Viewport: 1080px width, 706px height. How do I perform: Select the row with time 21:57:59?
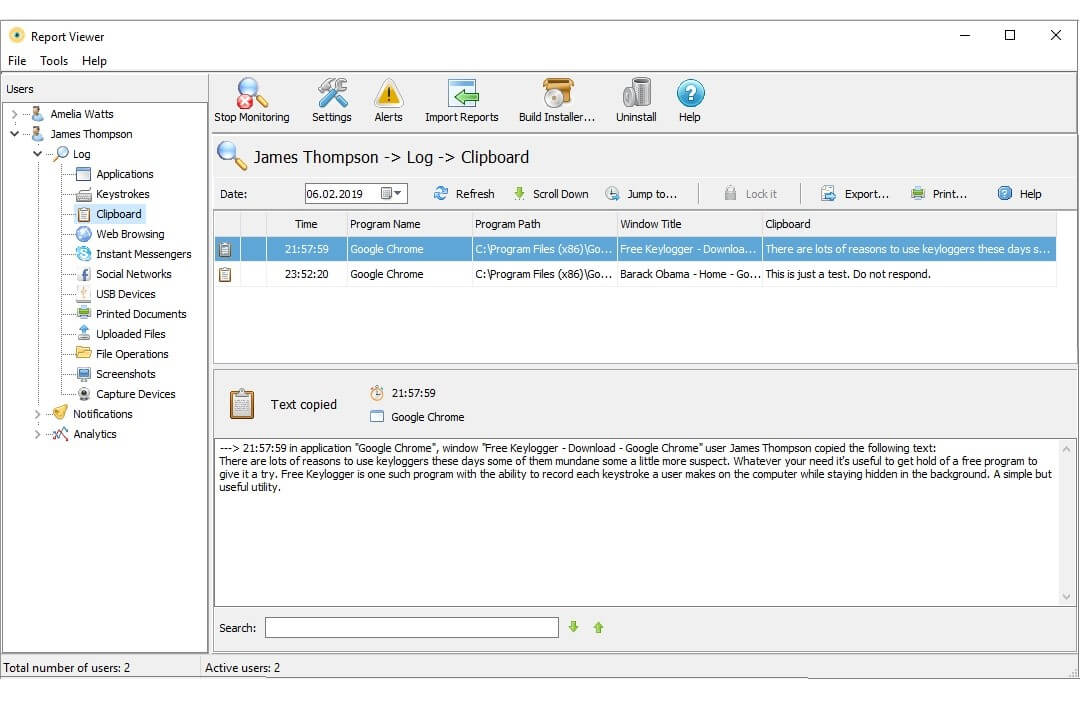pos(634,249)
